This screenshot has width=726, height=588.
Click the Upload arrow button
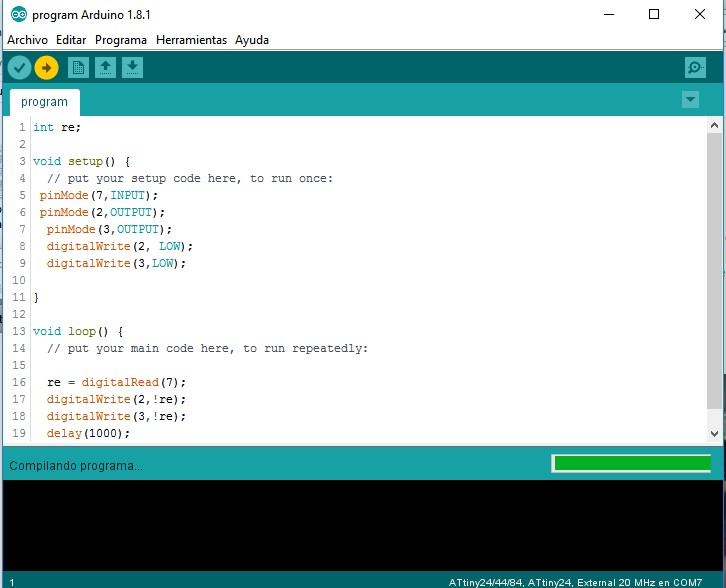[46, 68]
